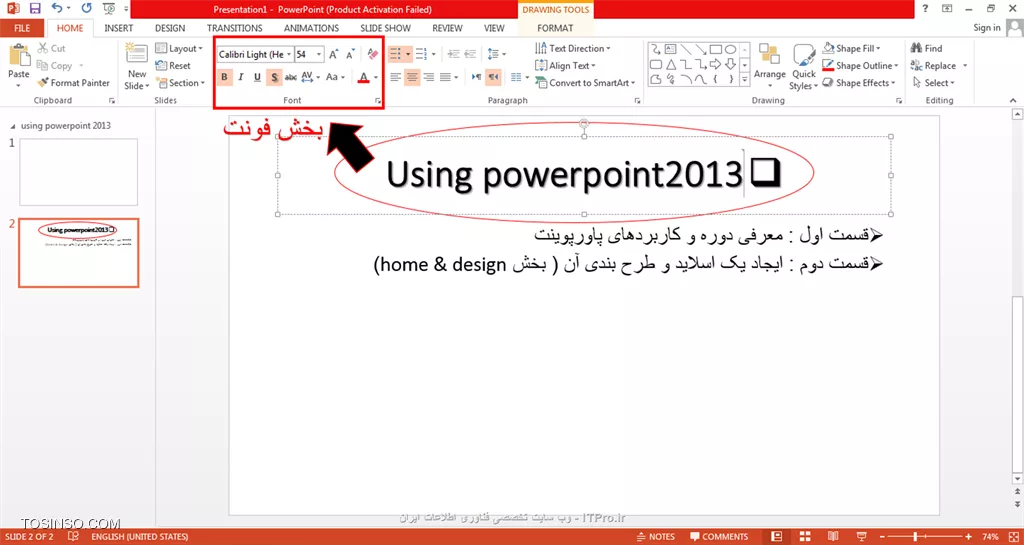Open the Layout dropdown
The image size is (1024, 545).
point(179,48)
